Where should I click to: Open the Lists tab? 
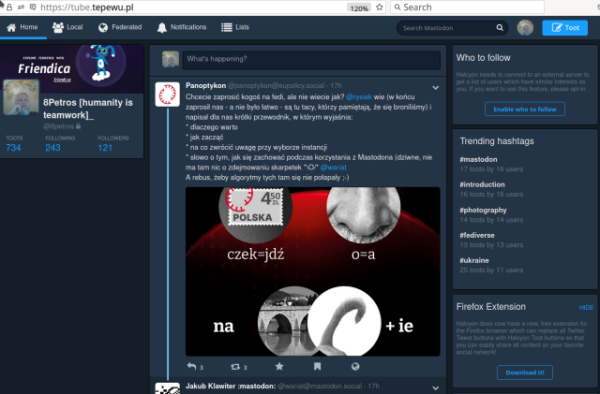235,28
